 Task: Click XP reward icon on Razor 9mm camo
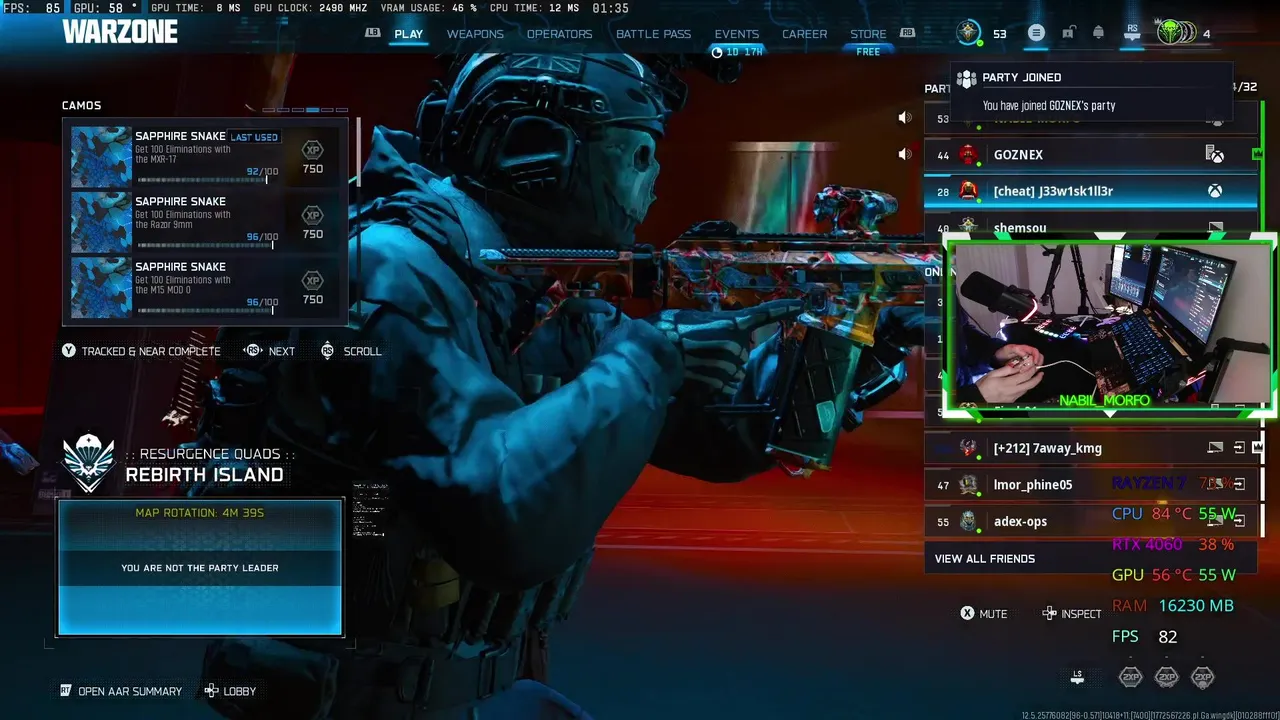tap(313, 215)
